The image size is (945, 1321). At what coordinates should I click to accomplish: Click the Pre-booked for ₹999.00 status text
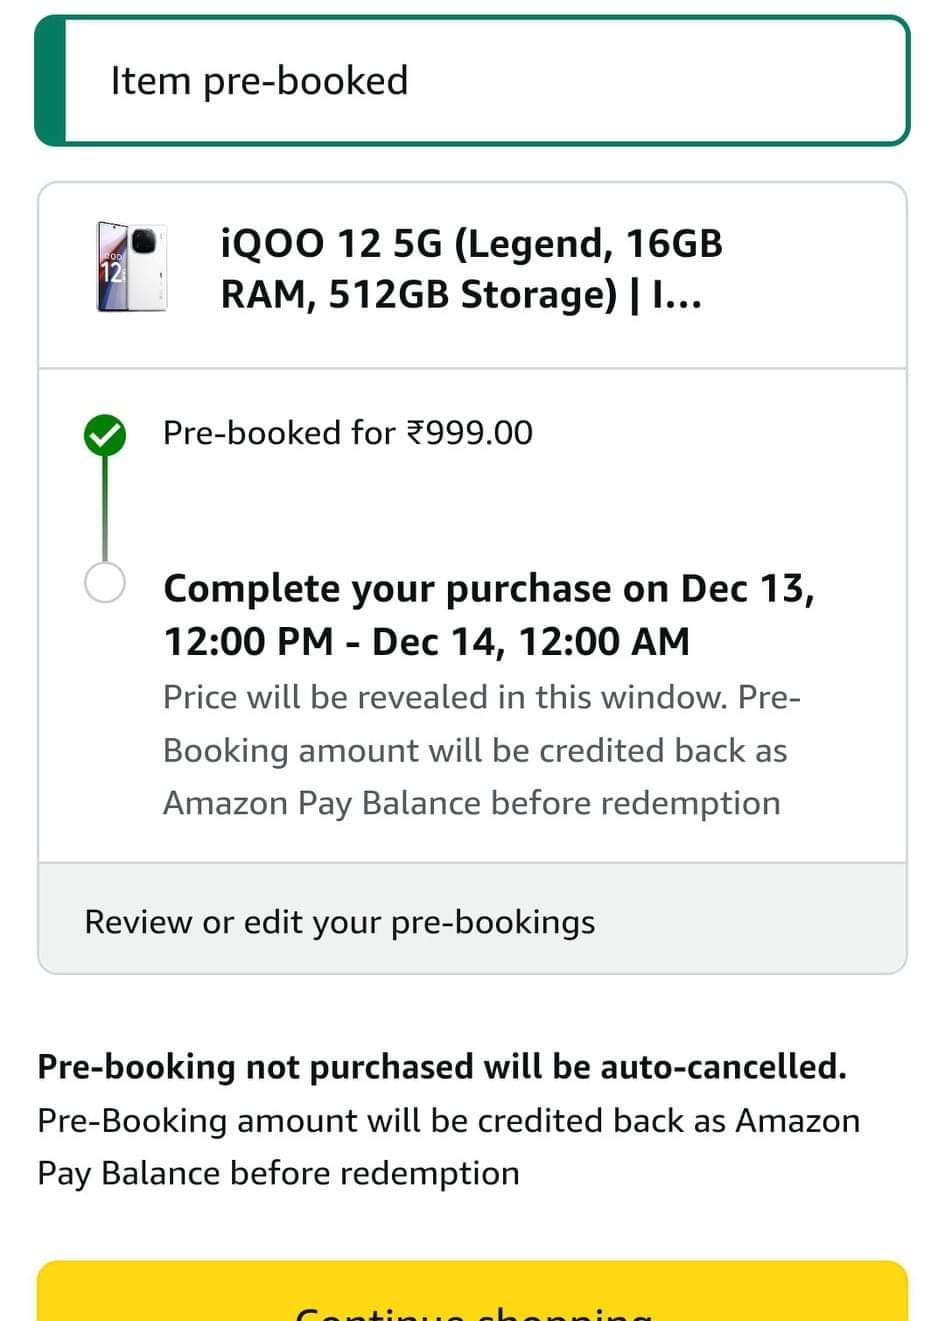347,433
